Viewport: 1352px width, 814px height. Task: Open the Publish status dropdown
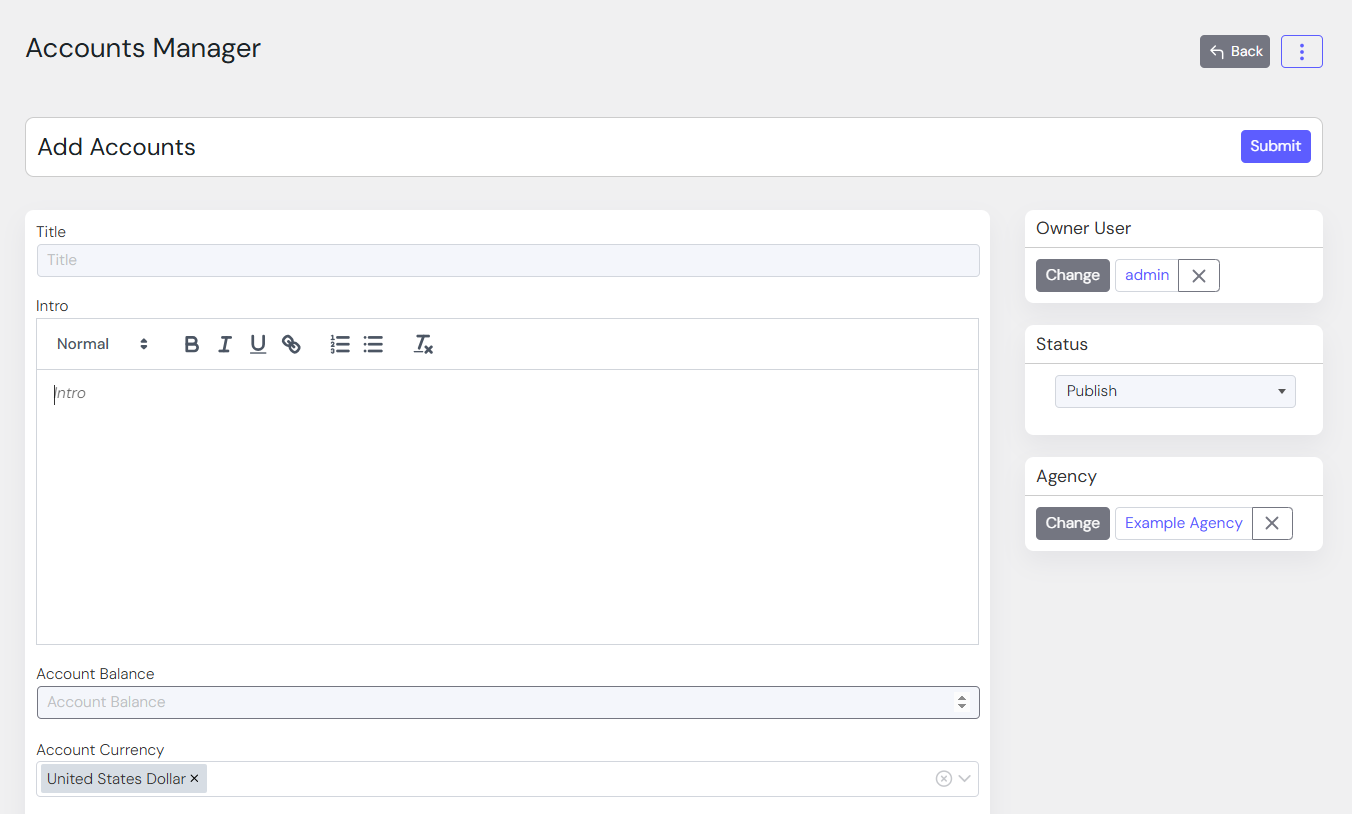1174,391
